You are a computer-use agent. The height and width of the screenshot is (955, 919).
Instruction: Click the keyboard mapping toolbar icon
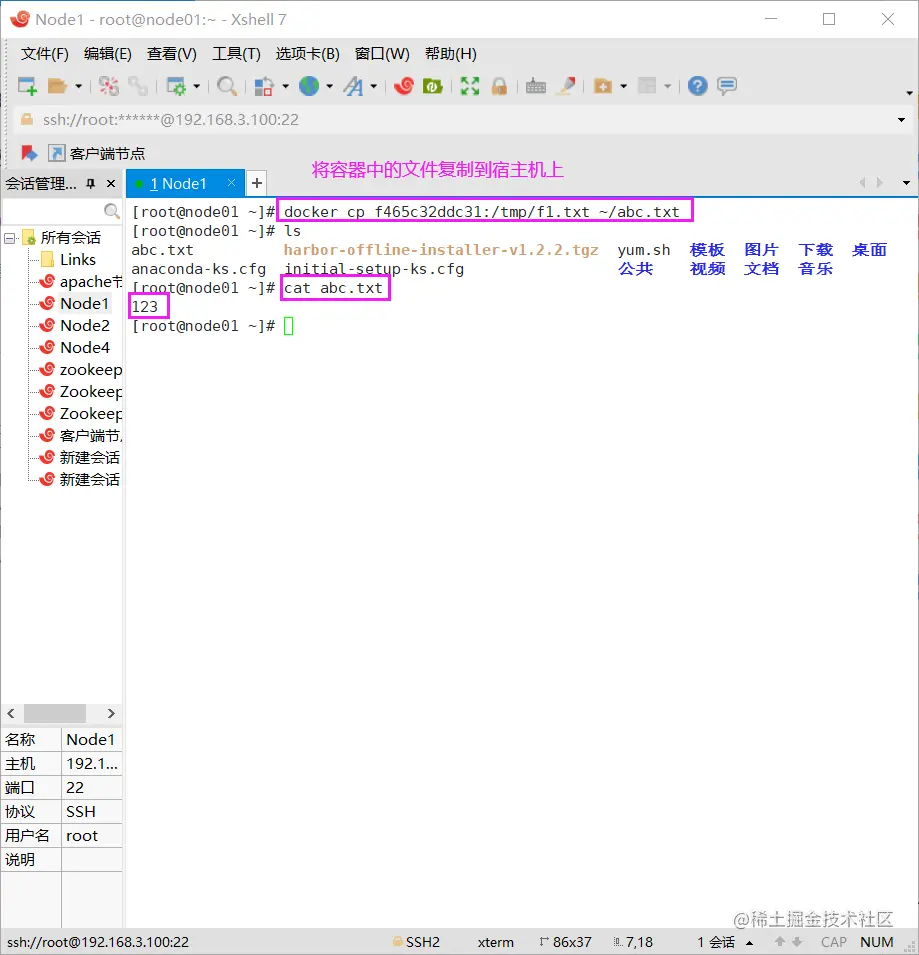click(x=536, y=86)
